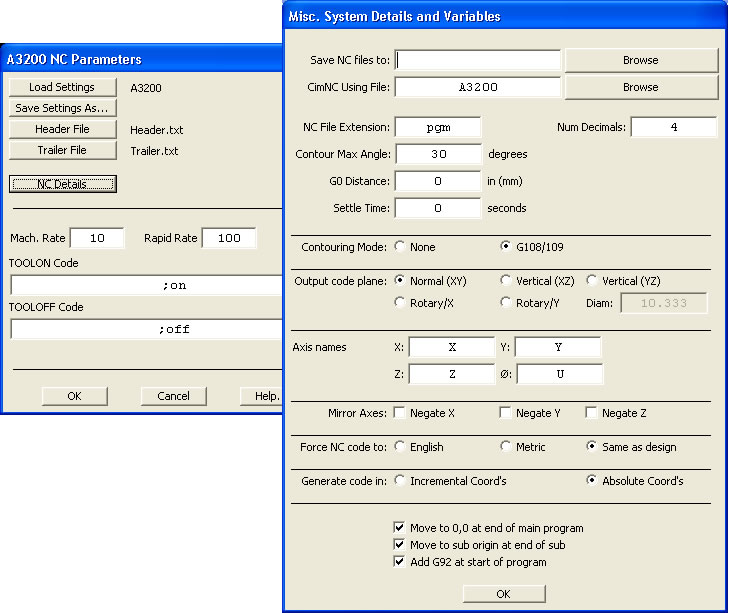736x613 pixels.
Task: Choose a Header File
Action: pyautogui.click(x=62, y=129)
